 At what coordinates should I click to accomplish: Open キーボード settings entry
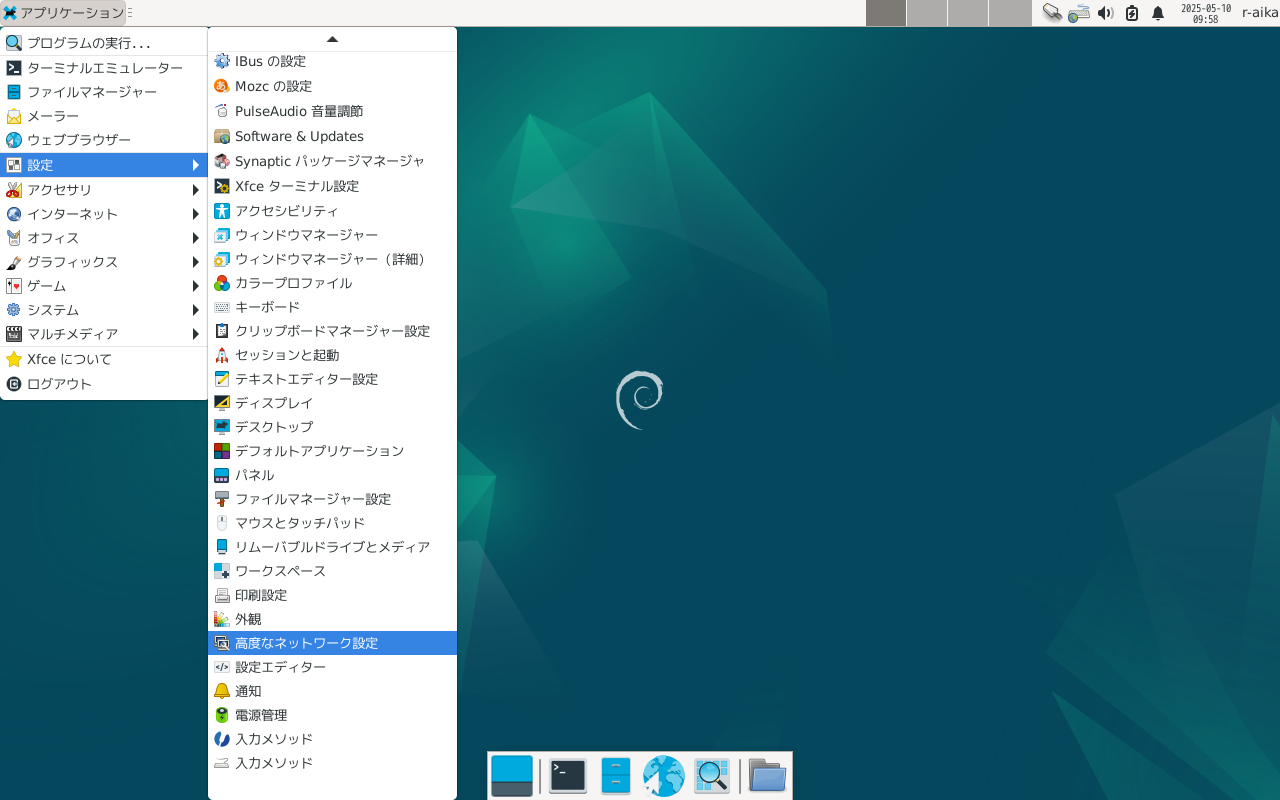pyautogui.click(x=332, y=307)
